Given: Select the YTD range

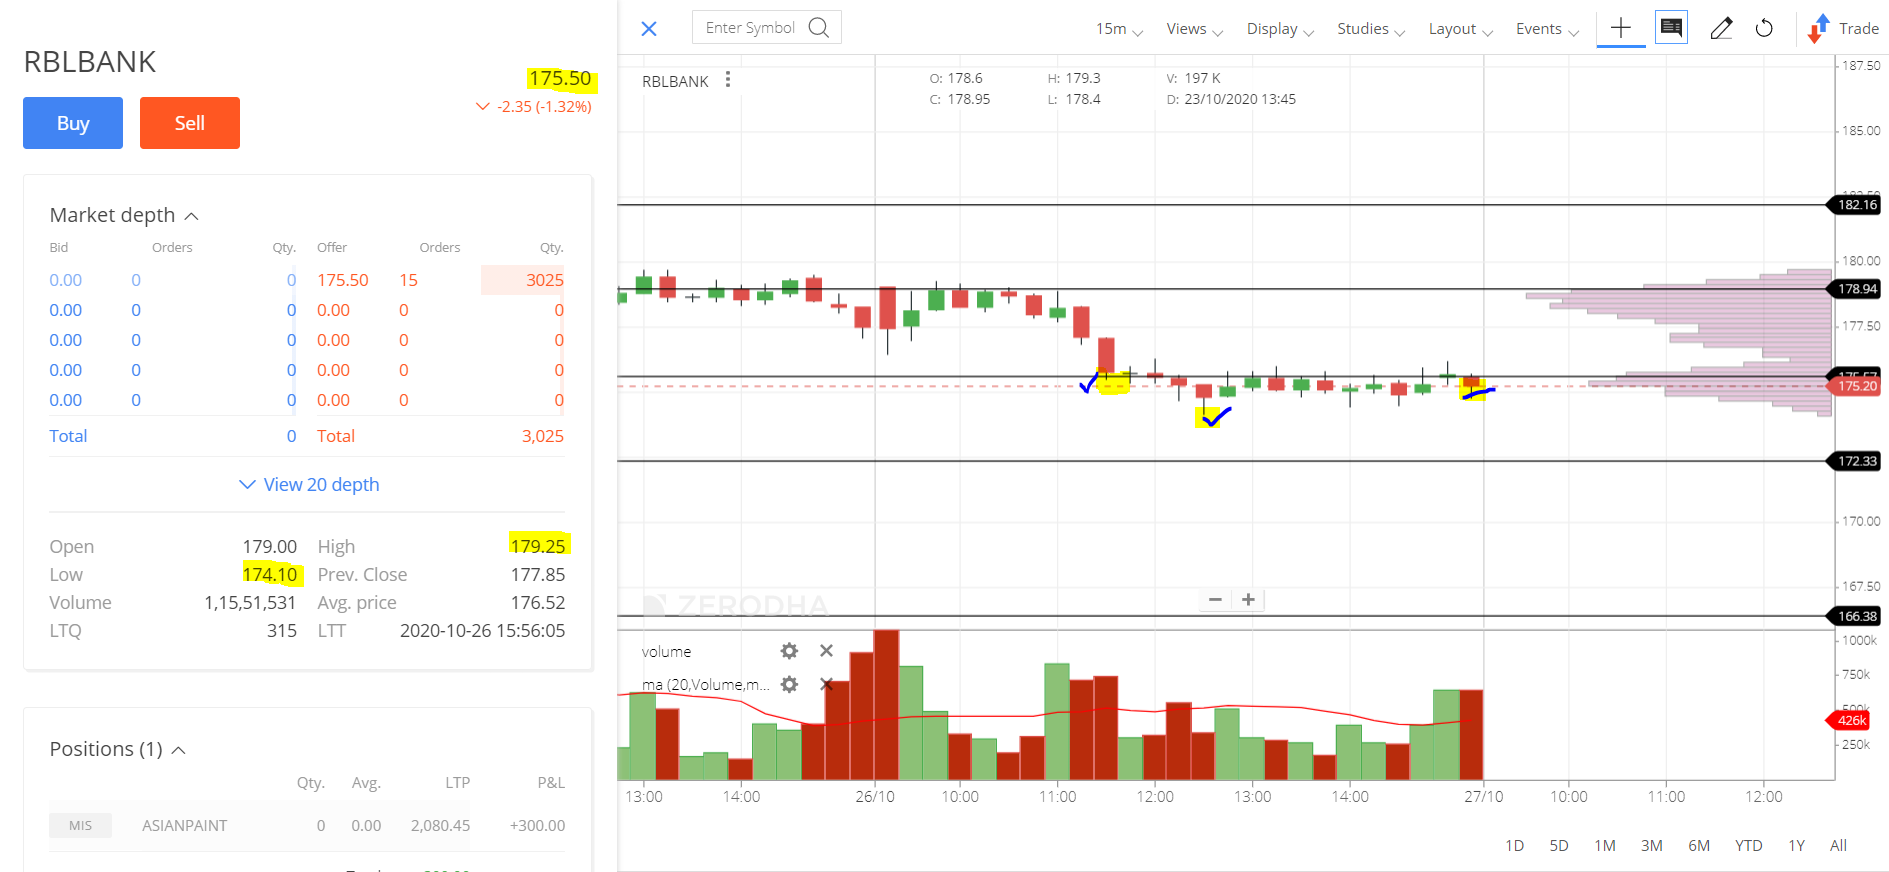Looking at the screenshot, I should 1748,845.
